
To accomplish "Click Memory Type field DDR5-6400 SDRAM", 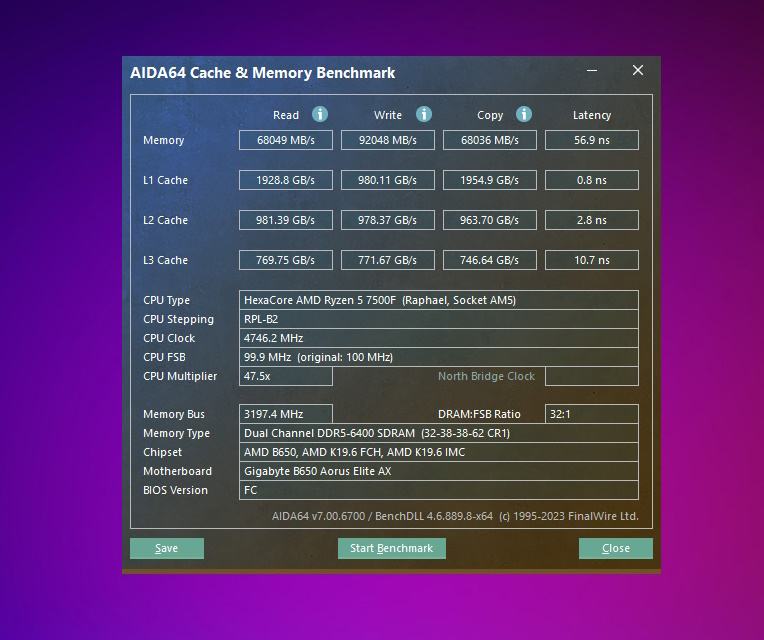I will click(439, 433).
